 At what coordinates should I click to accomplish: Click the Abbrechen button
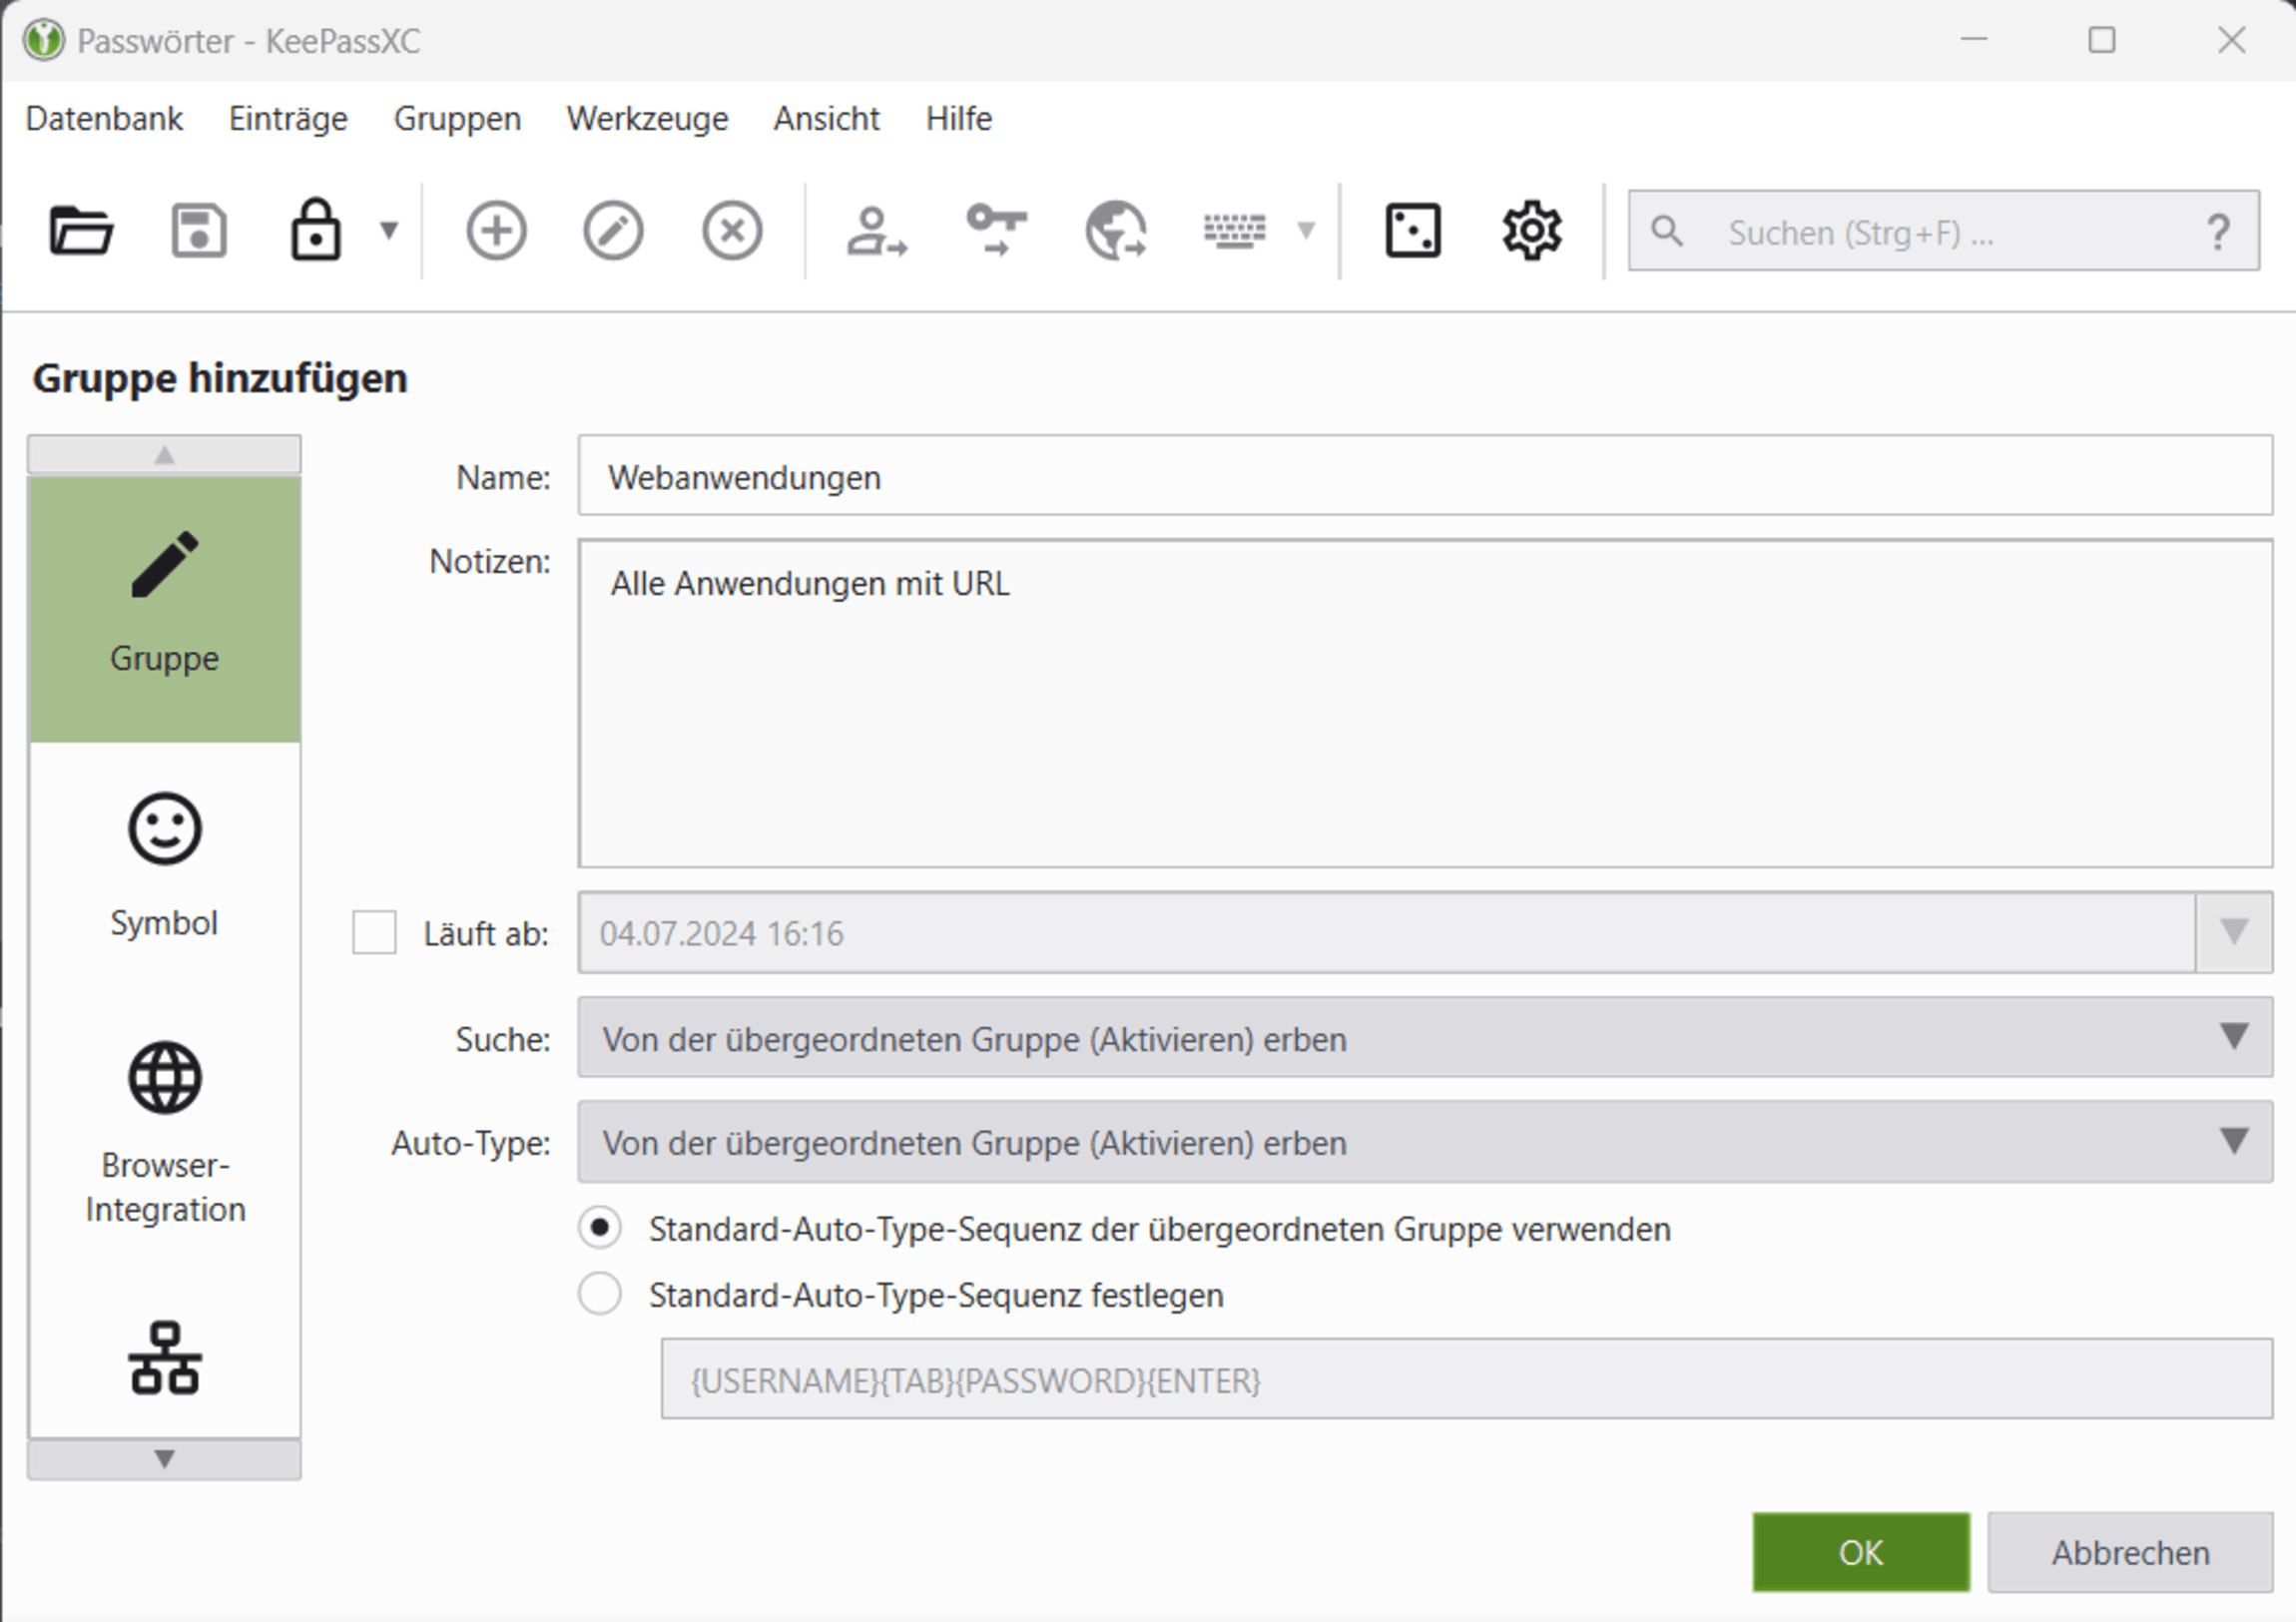tap(2130, 1552)
